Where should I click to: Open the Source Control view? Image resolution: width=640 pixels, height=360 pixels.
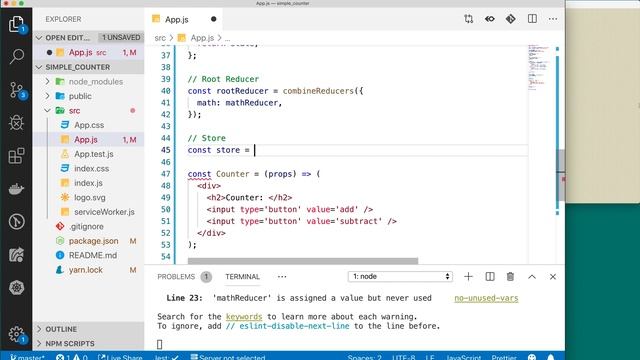(x=16, y=90)
